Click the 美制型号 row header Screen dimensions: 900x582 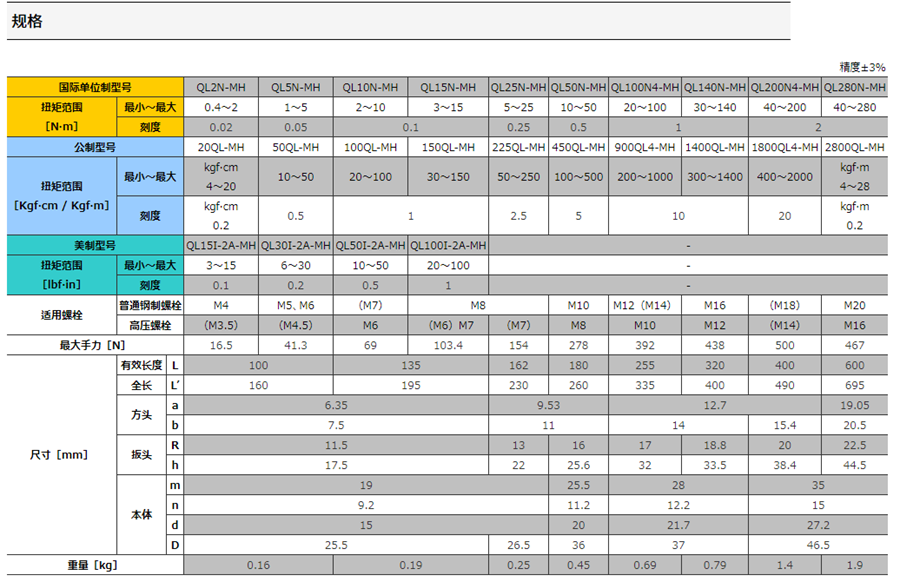point(95,245)
